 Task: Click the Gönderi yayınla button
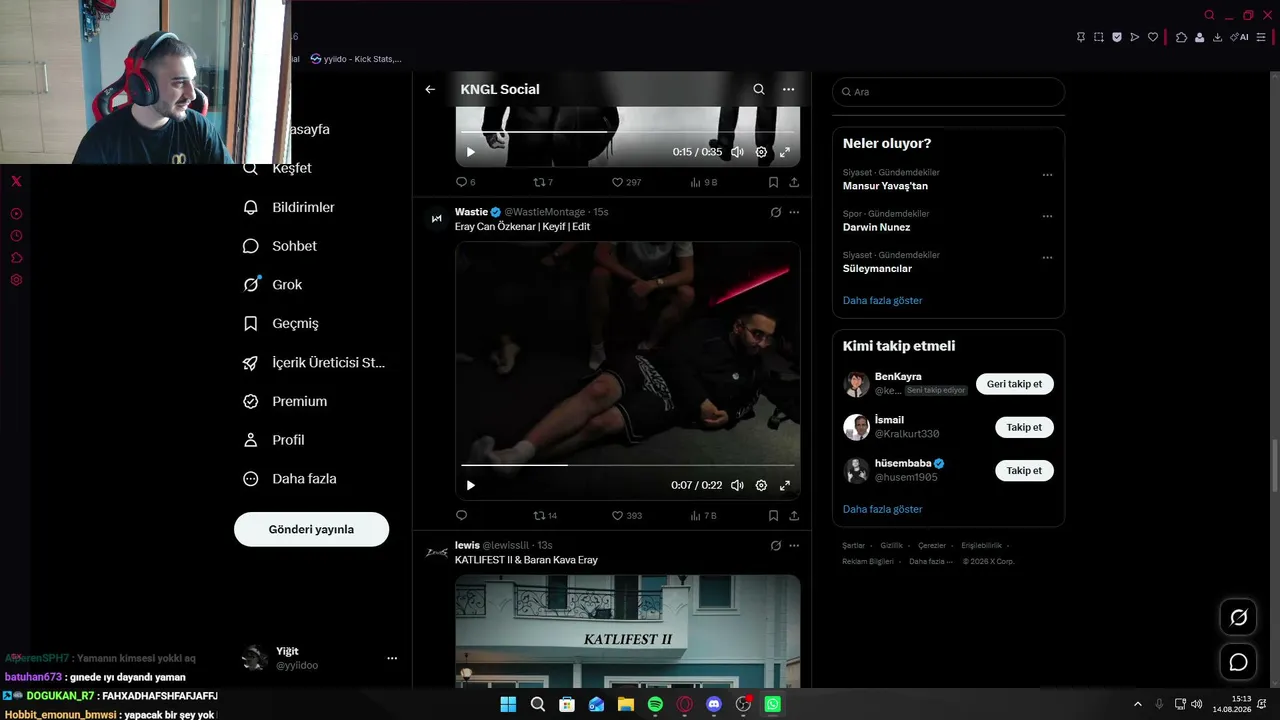(311, 529)
